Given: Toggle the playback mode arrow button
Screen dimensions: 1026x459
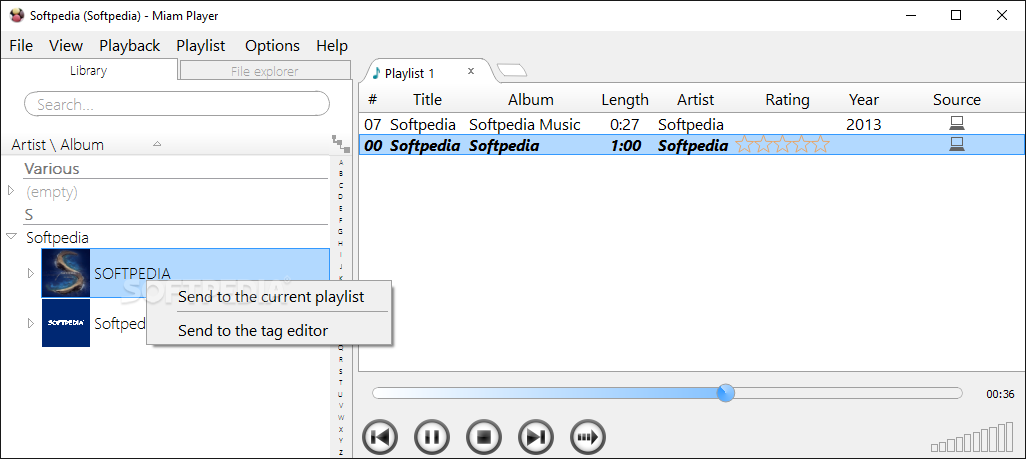Looking at the screenshot, I should (x=588, y=437).
